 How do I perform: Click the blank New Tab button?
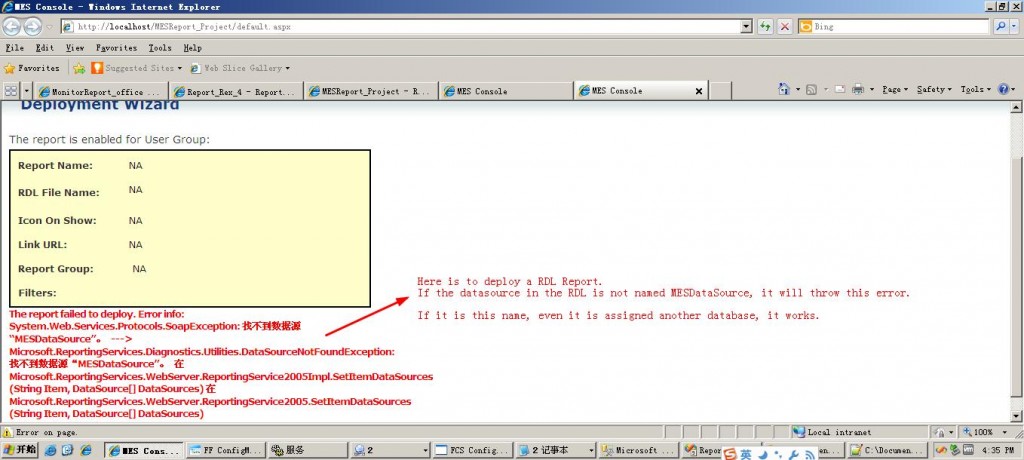tap(720, 91)
